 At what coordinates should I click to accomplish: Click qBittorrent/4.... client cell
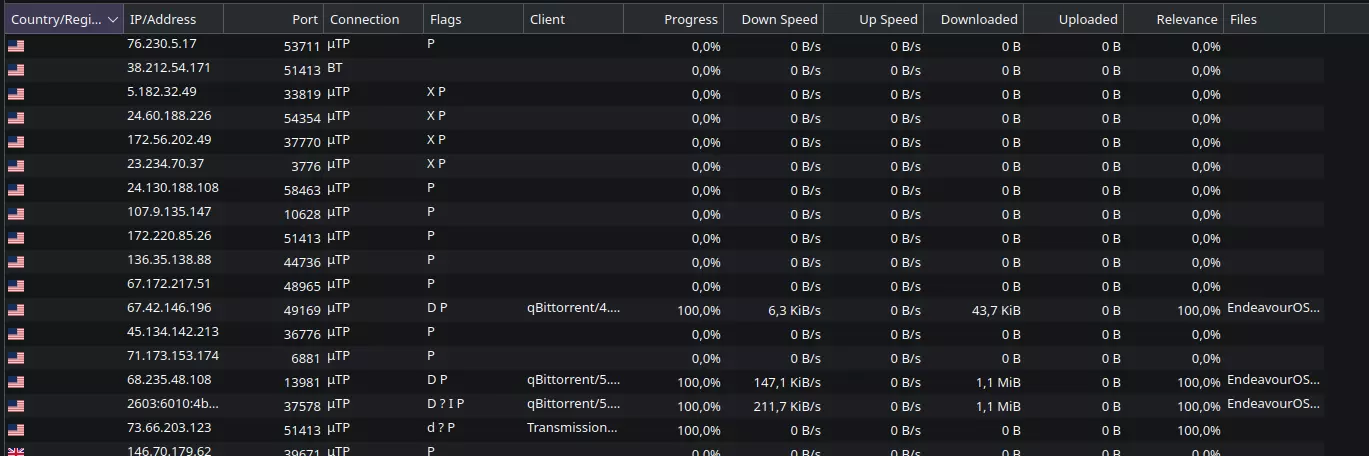[x=574, y=308]
